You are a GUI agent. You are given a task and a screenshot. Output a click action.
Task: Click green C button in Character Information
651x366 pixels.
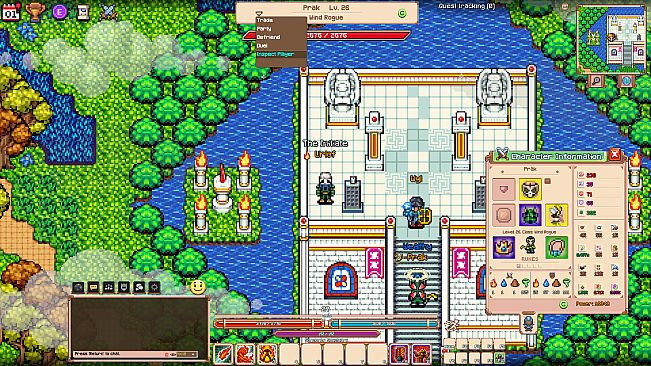[563, 305]
